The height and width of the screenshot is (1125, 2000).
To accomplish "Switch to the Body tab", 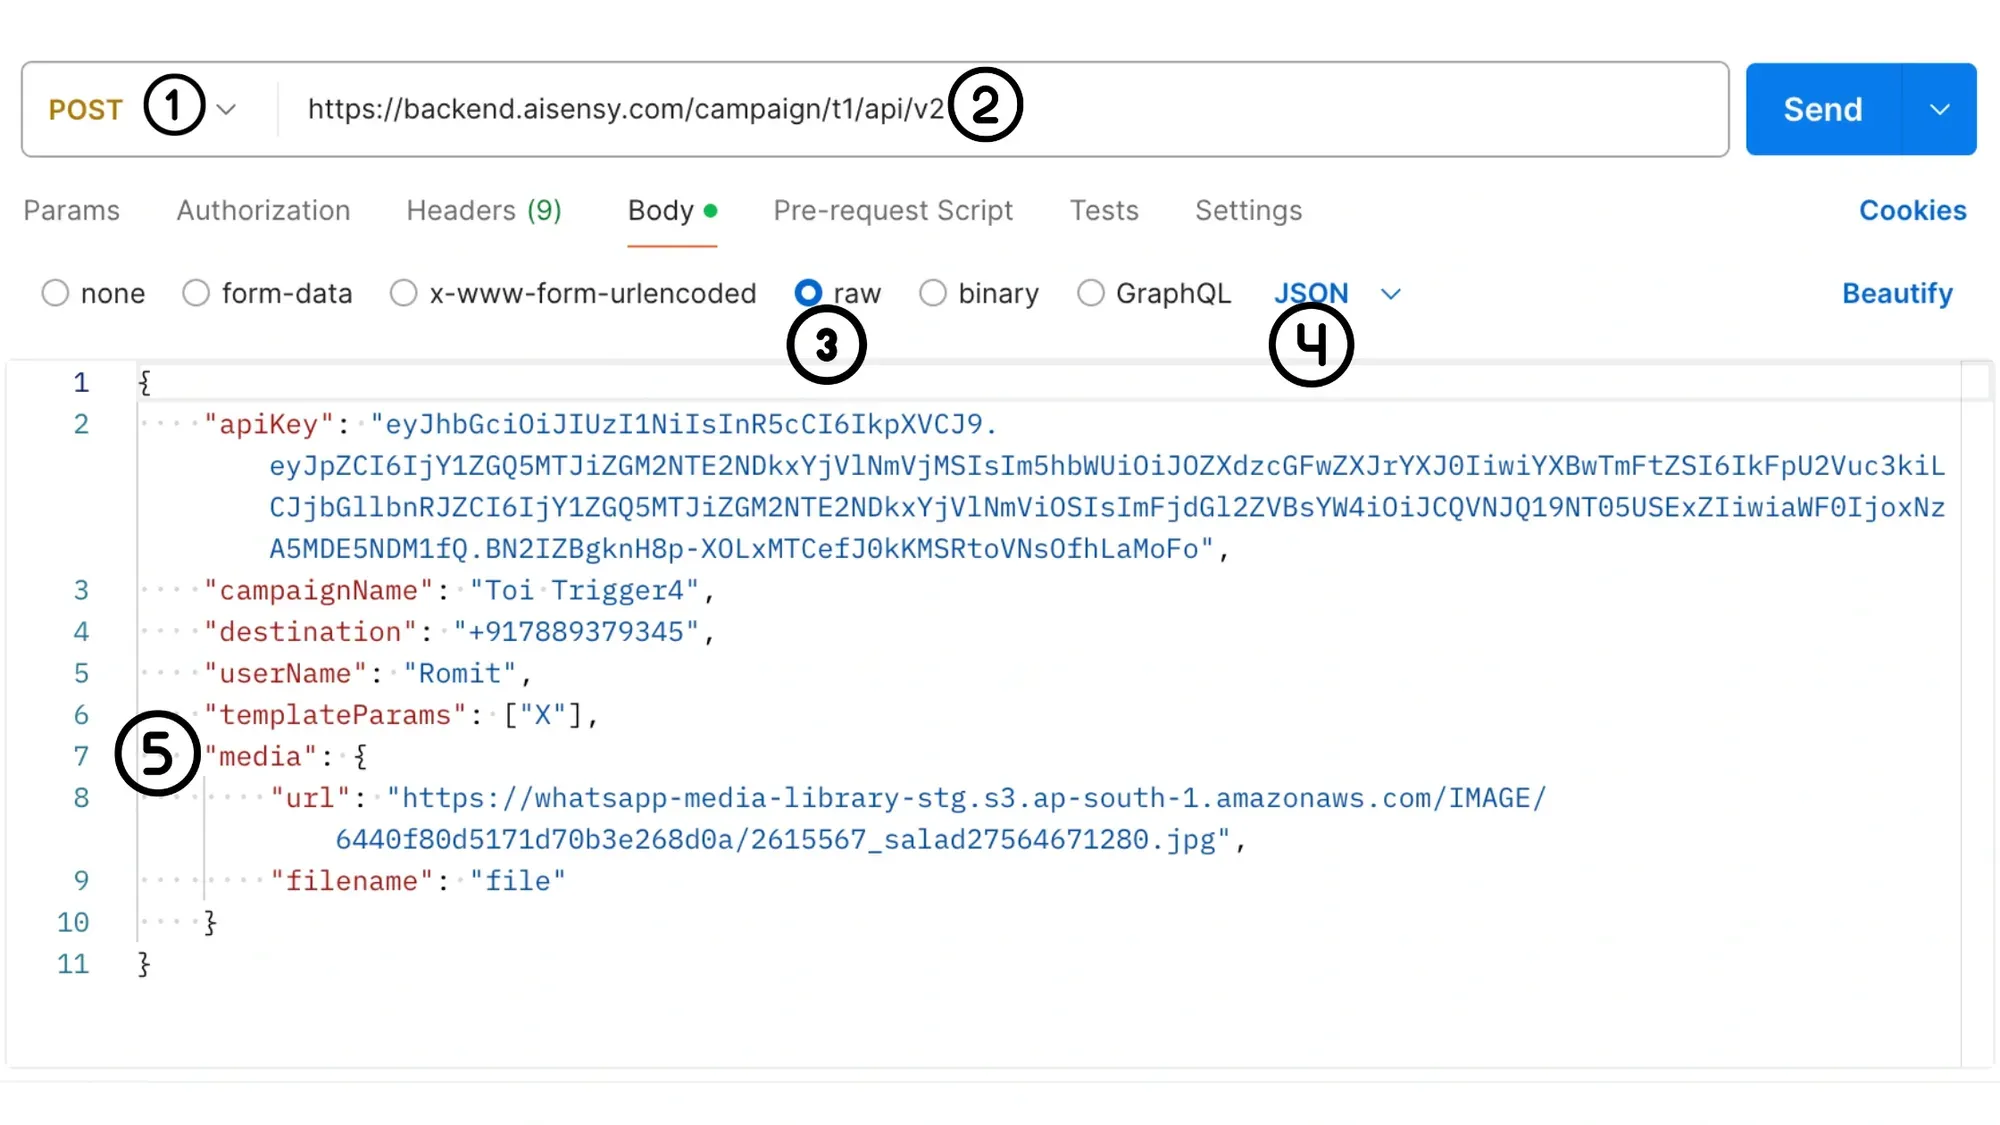I will pos(660,210).
